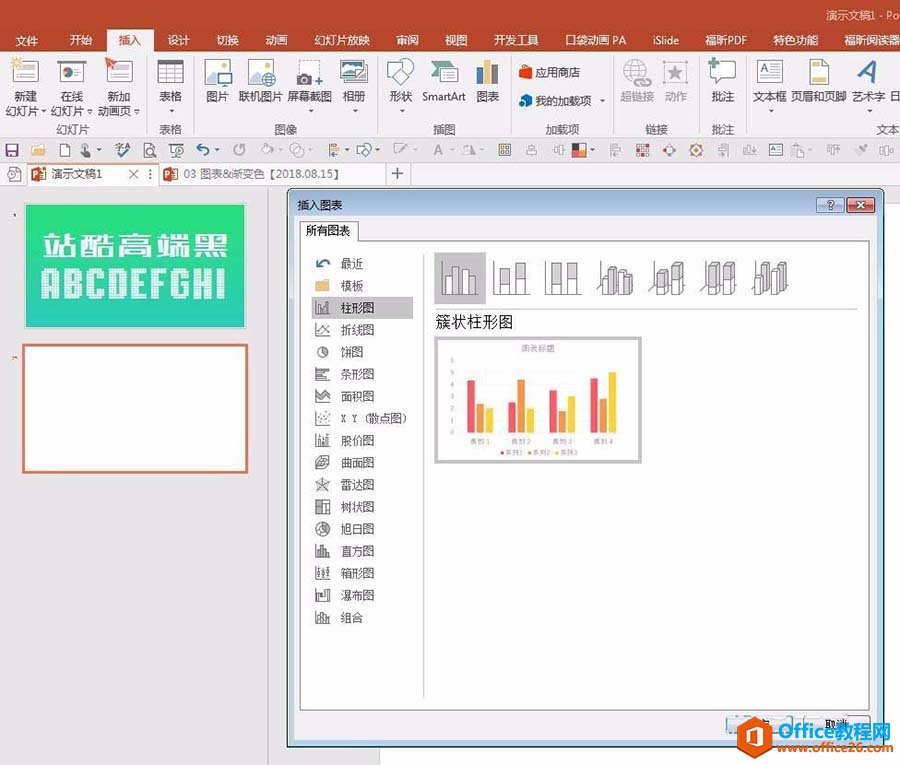Choose XY Scatter (散点图) category
The width and height of the screenshot is (900, 765).
coord(362,418)
